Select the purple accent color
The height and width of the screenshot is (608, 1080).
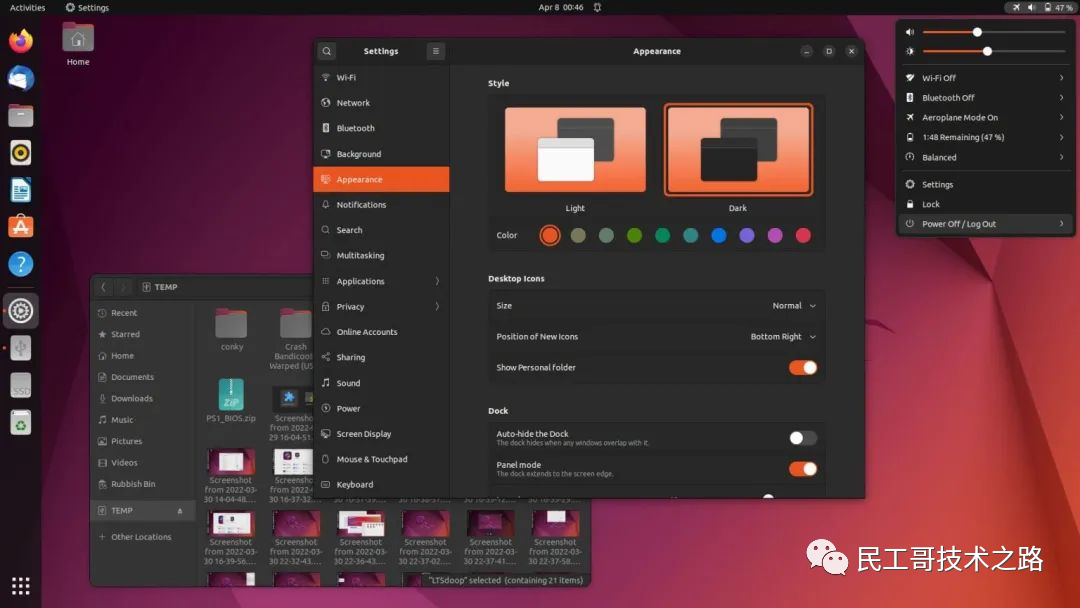pos(747,235)
